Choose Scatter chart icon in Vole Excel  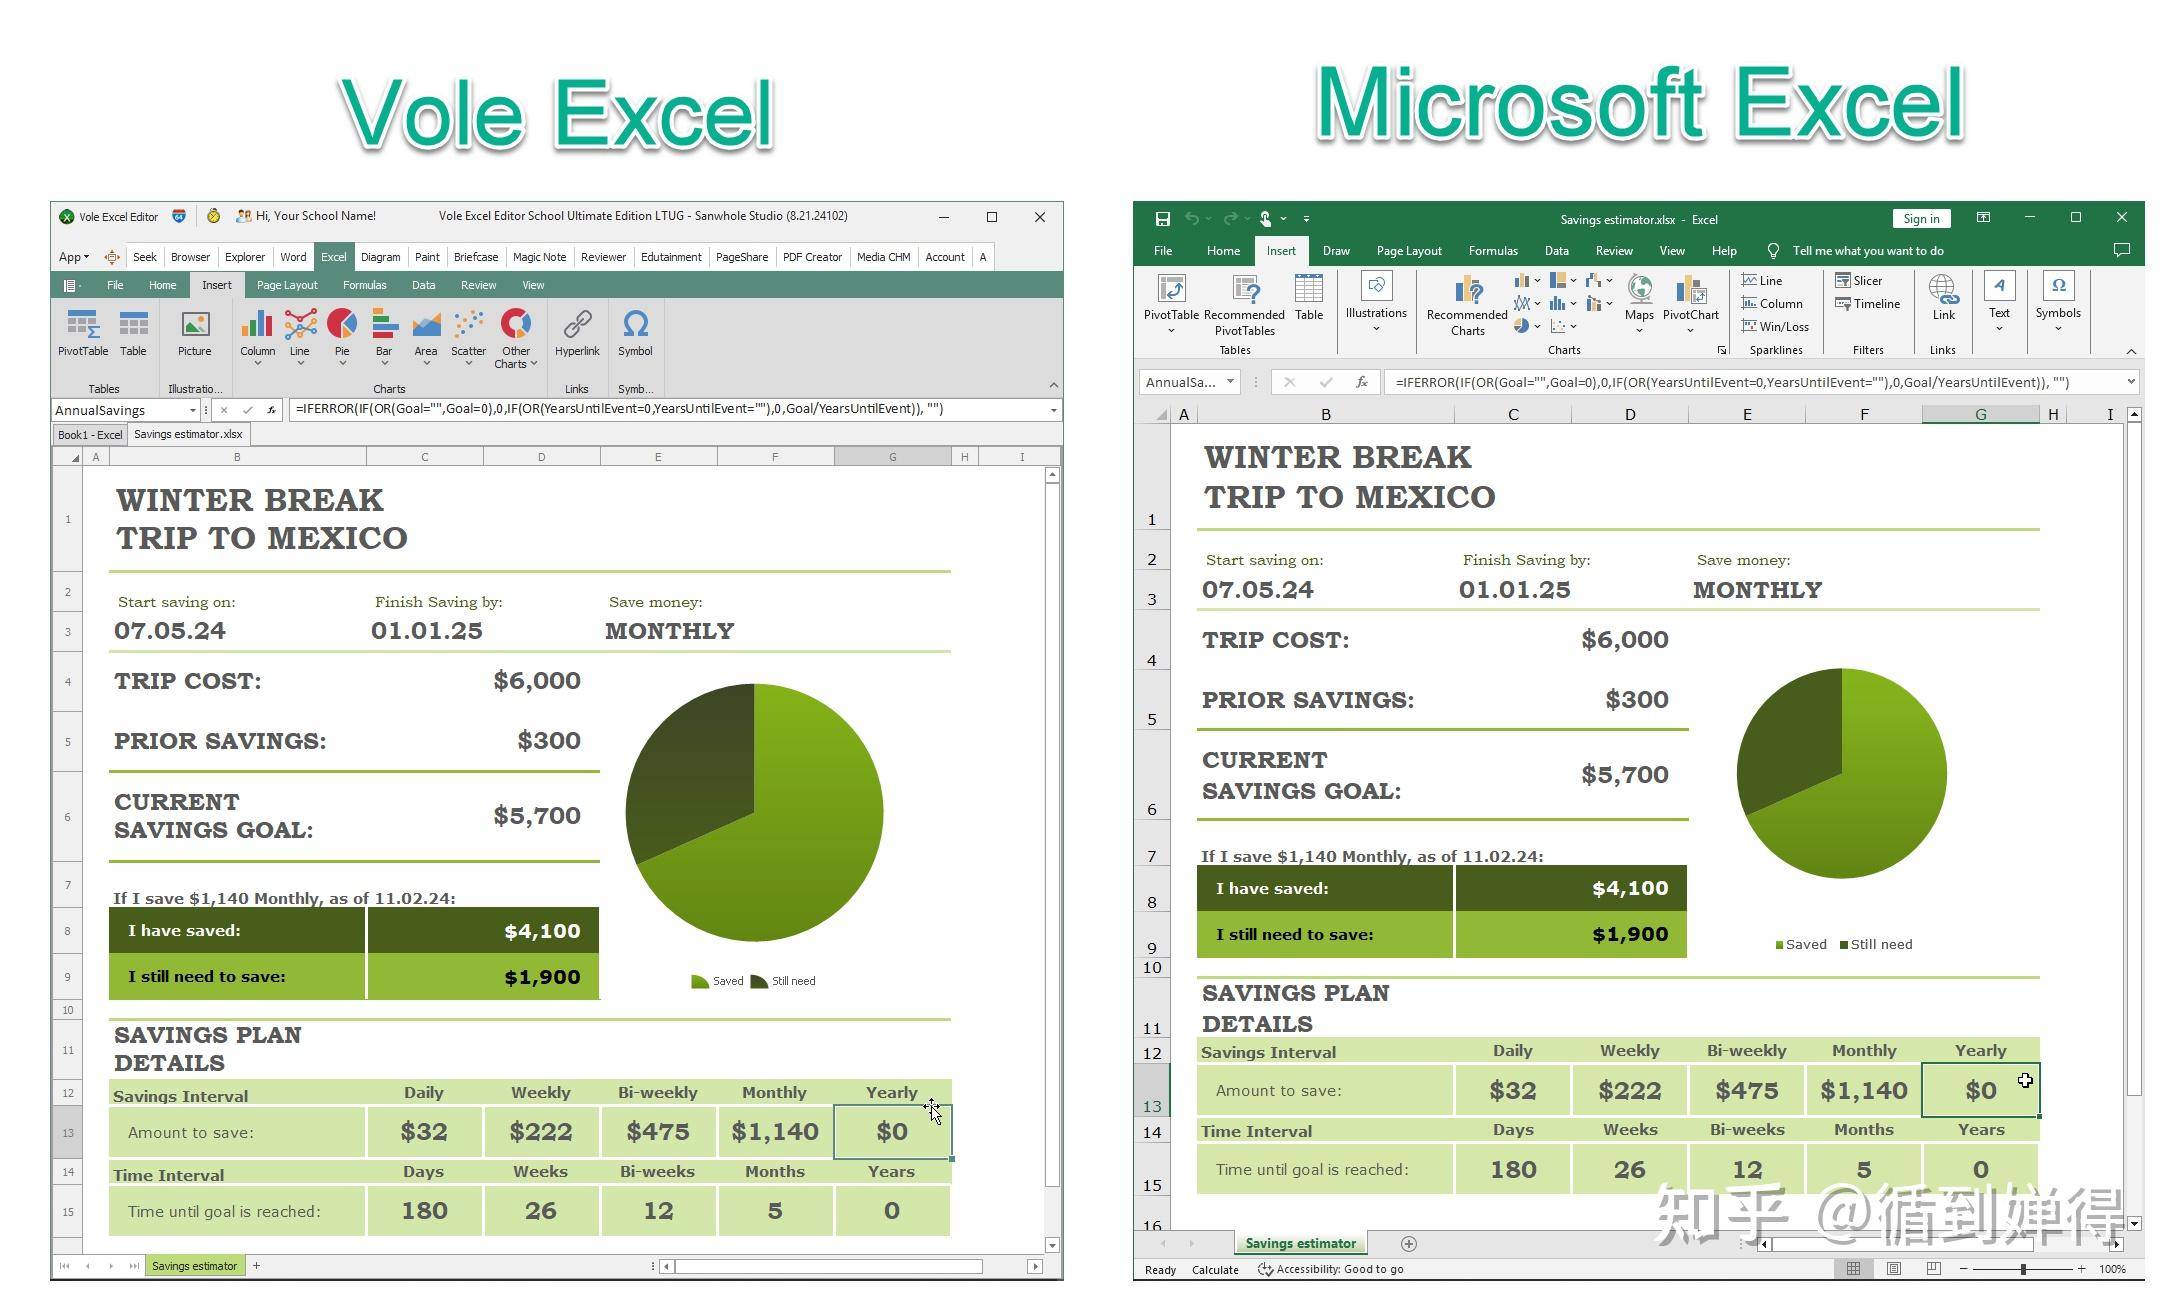click(468, 324)
